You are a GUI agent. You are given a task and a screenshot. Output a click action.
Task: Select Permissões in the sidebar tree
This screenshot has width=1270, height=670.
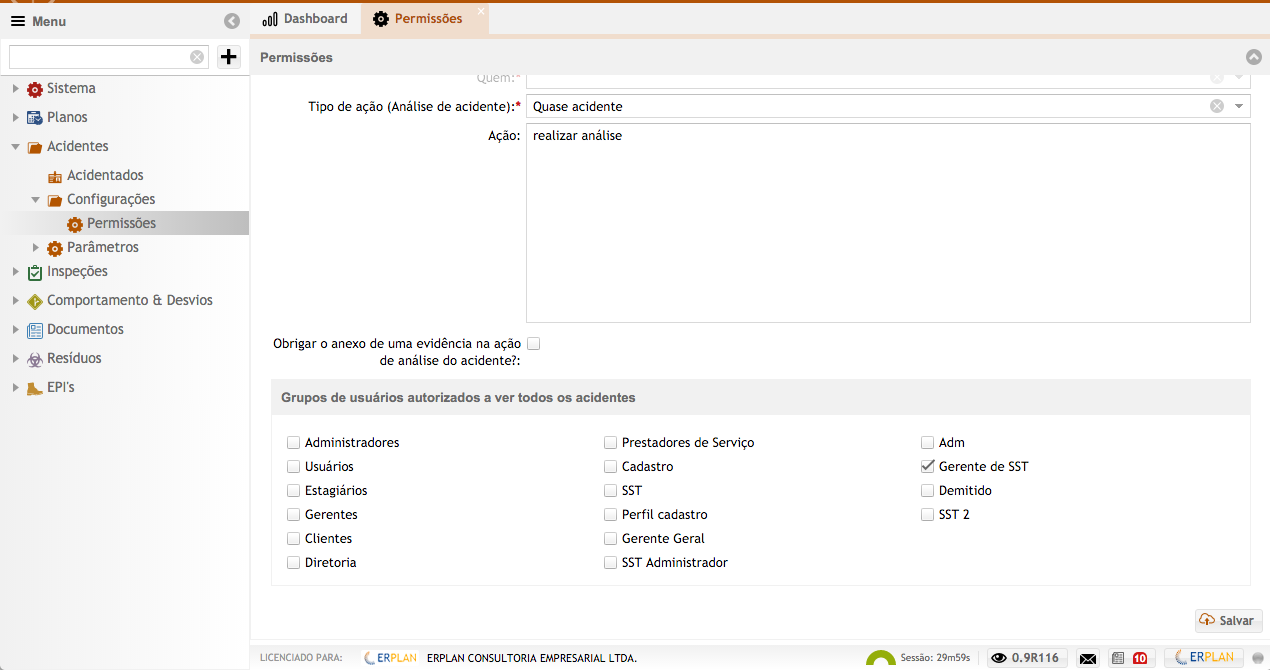(121, 224)
